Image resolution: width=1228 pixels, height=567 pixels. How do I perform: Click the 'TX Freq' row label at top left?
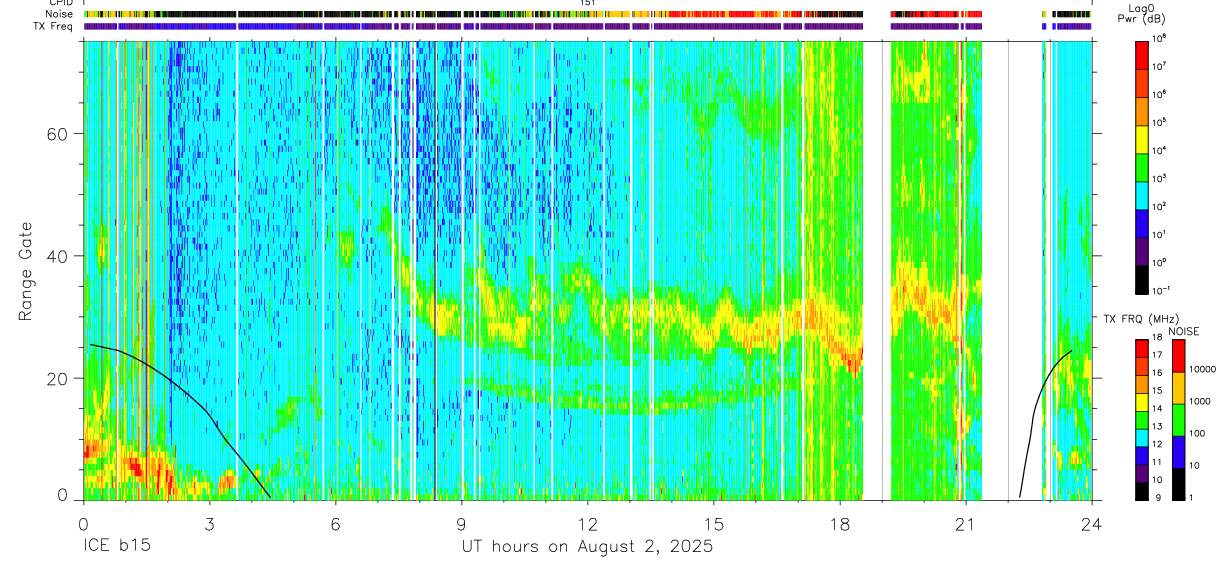pos(54,26)
